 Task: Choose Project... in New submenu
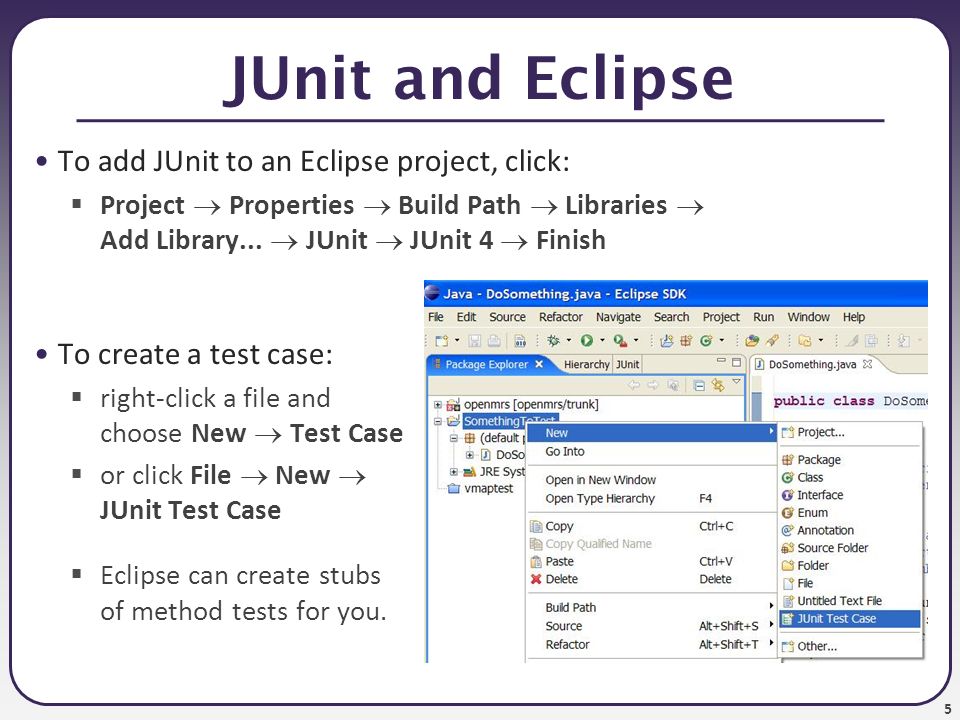click(x=850, y=432)
